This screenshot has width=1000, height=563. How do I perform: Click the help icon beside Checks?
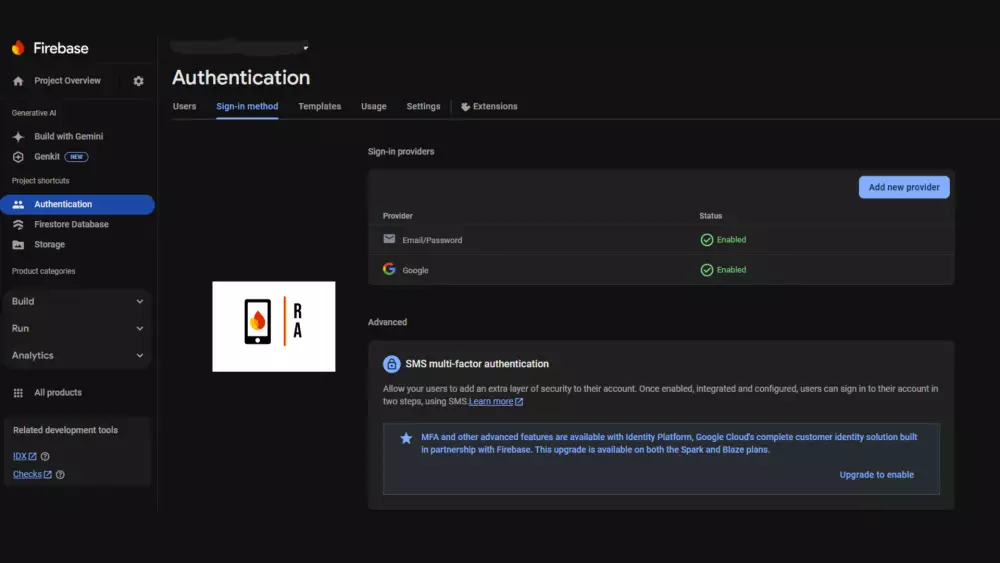[60, 474]
